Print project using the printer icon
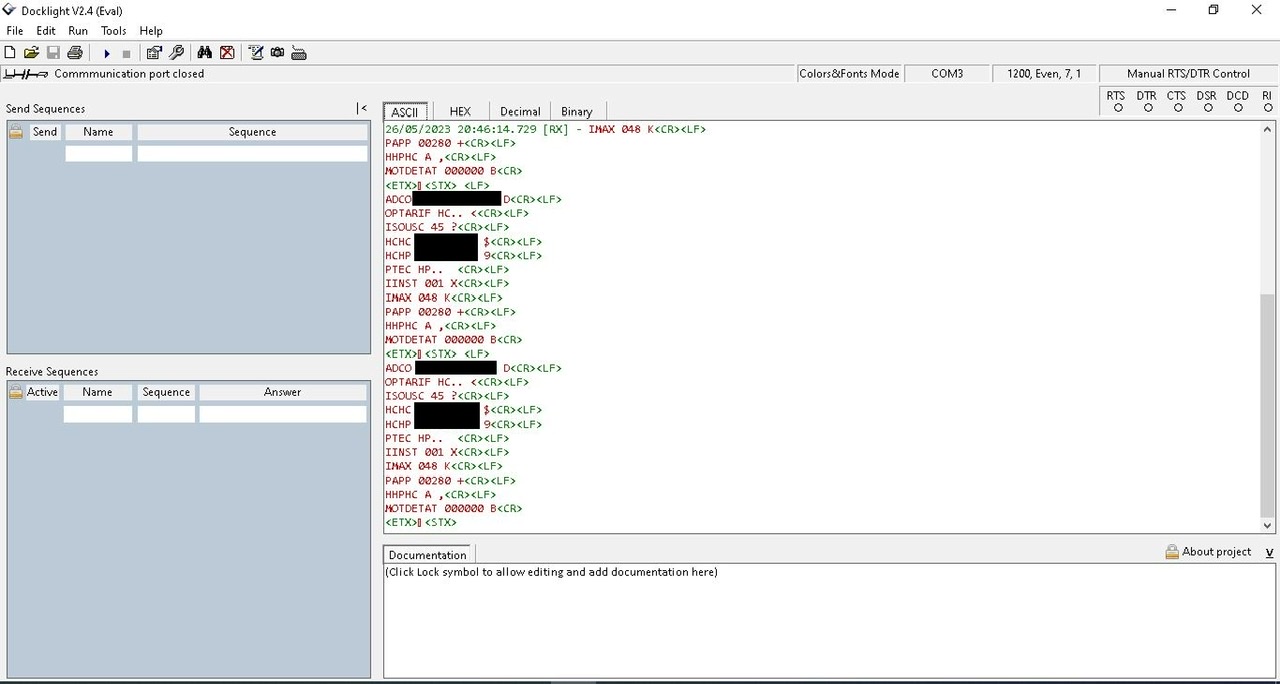 pos(74,53)
